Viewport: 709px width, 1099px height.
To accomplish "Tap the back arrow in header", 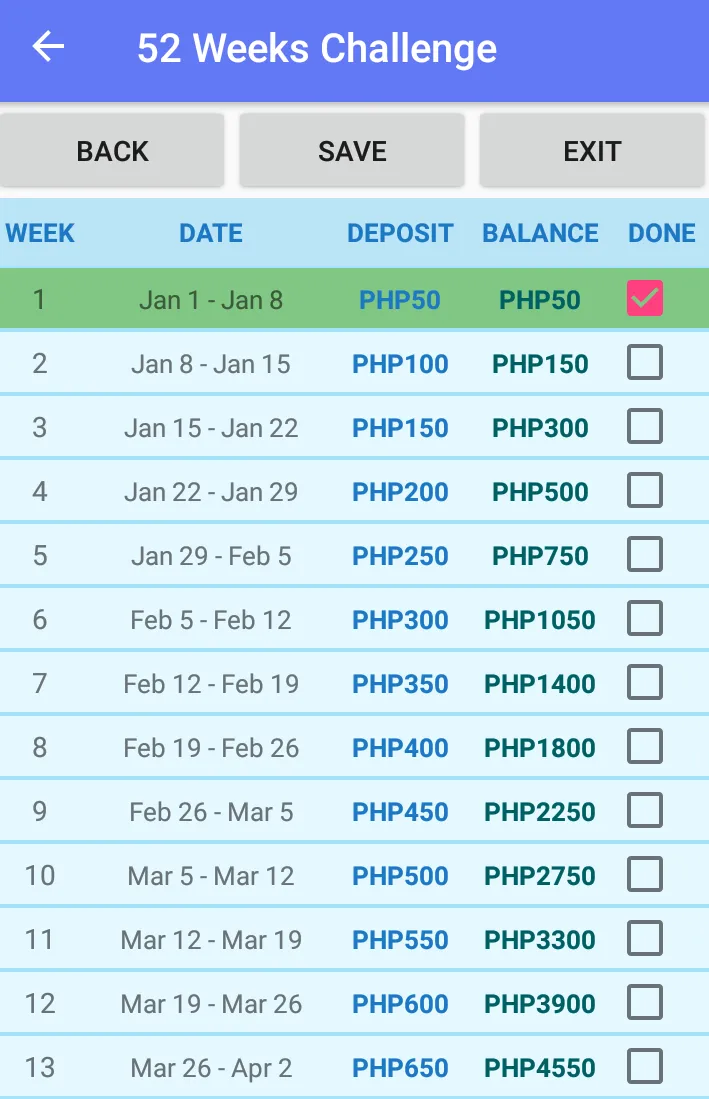I will [48, 48].
